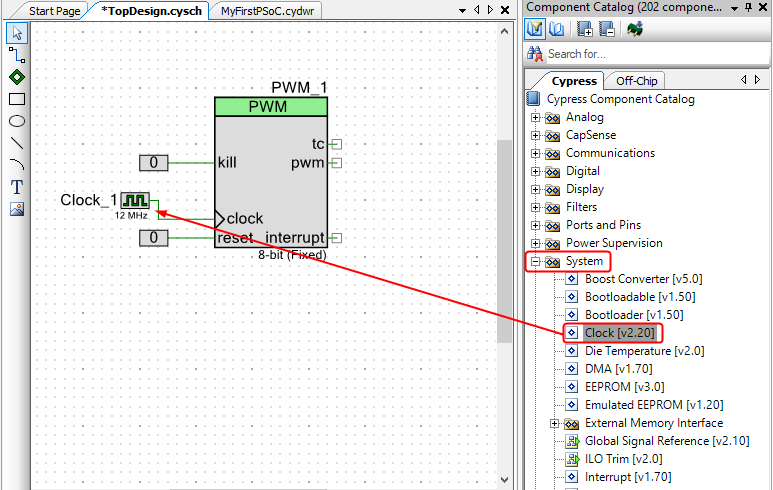
Task: Select the Insert Image tool
Action: pos(17,208)
